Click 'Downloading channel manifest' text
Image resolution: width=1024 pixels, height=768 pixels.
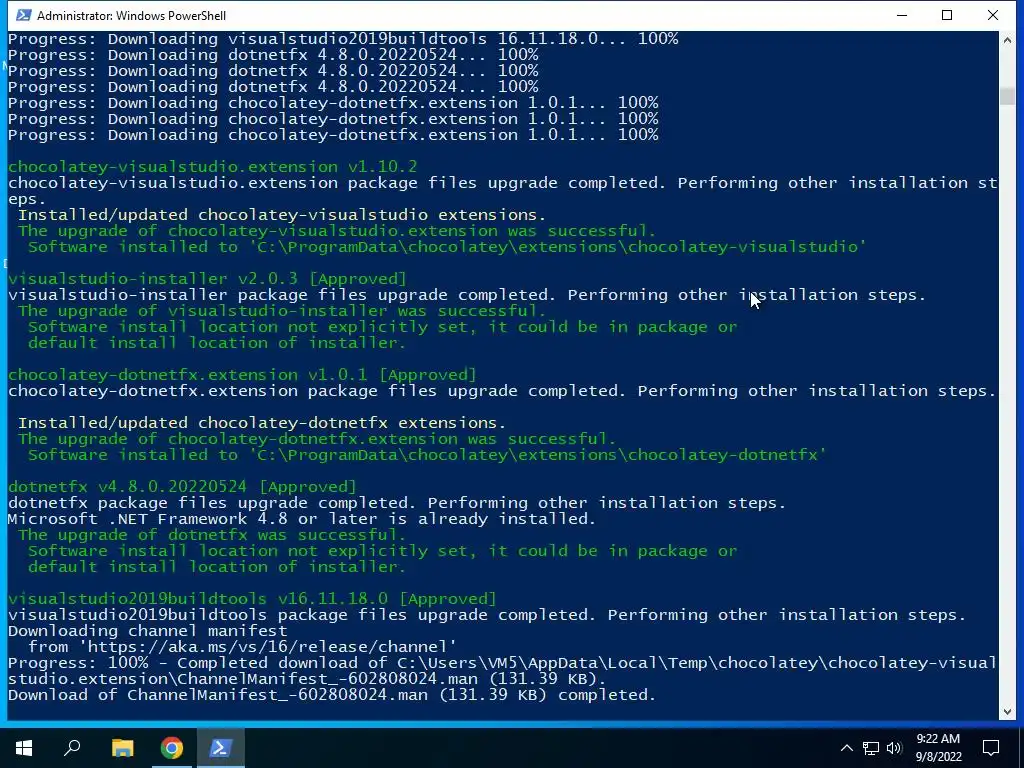148,631
